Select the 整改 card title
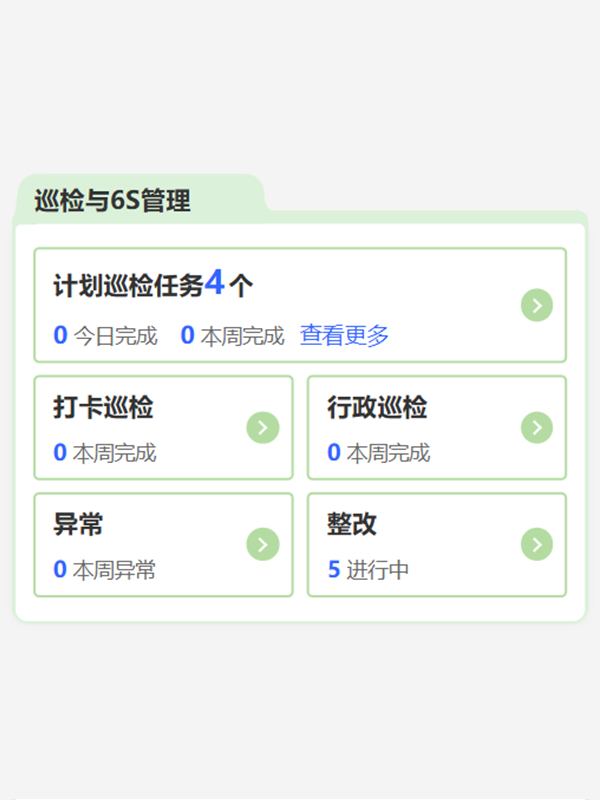The image size is (600, 800). click(x=352, y=524)
